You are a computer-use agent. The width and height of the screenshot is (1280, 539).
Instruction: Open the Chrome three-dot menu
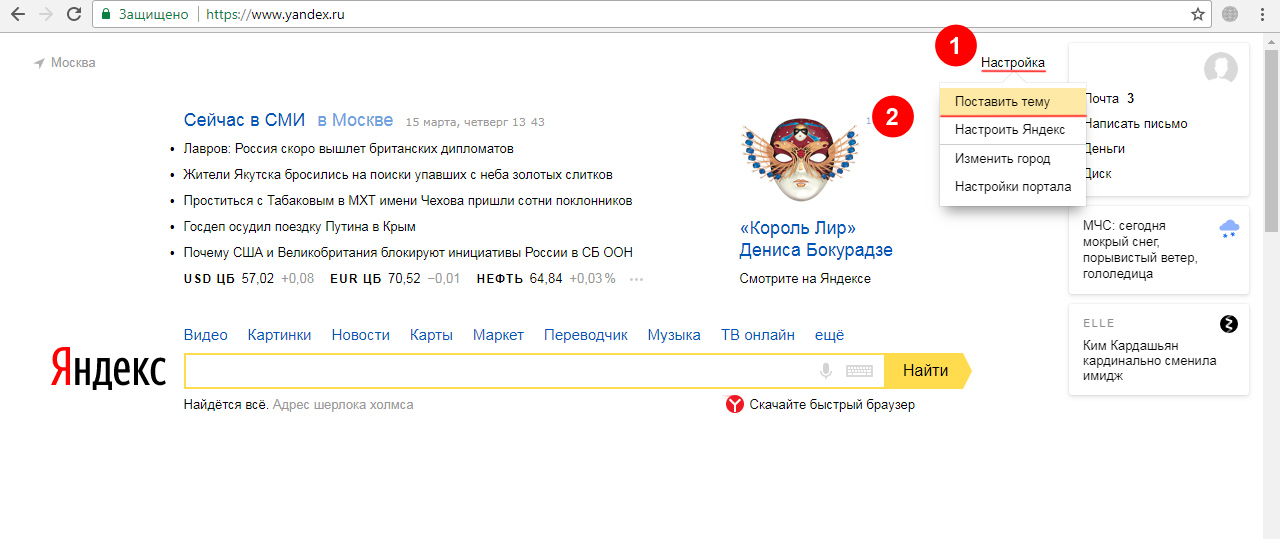tap(1262, 15)
